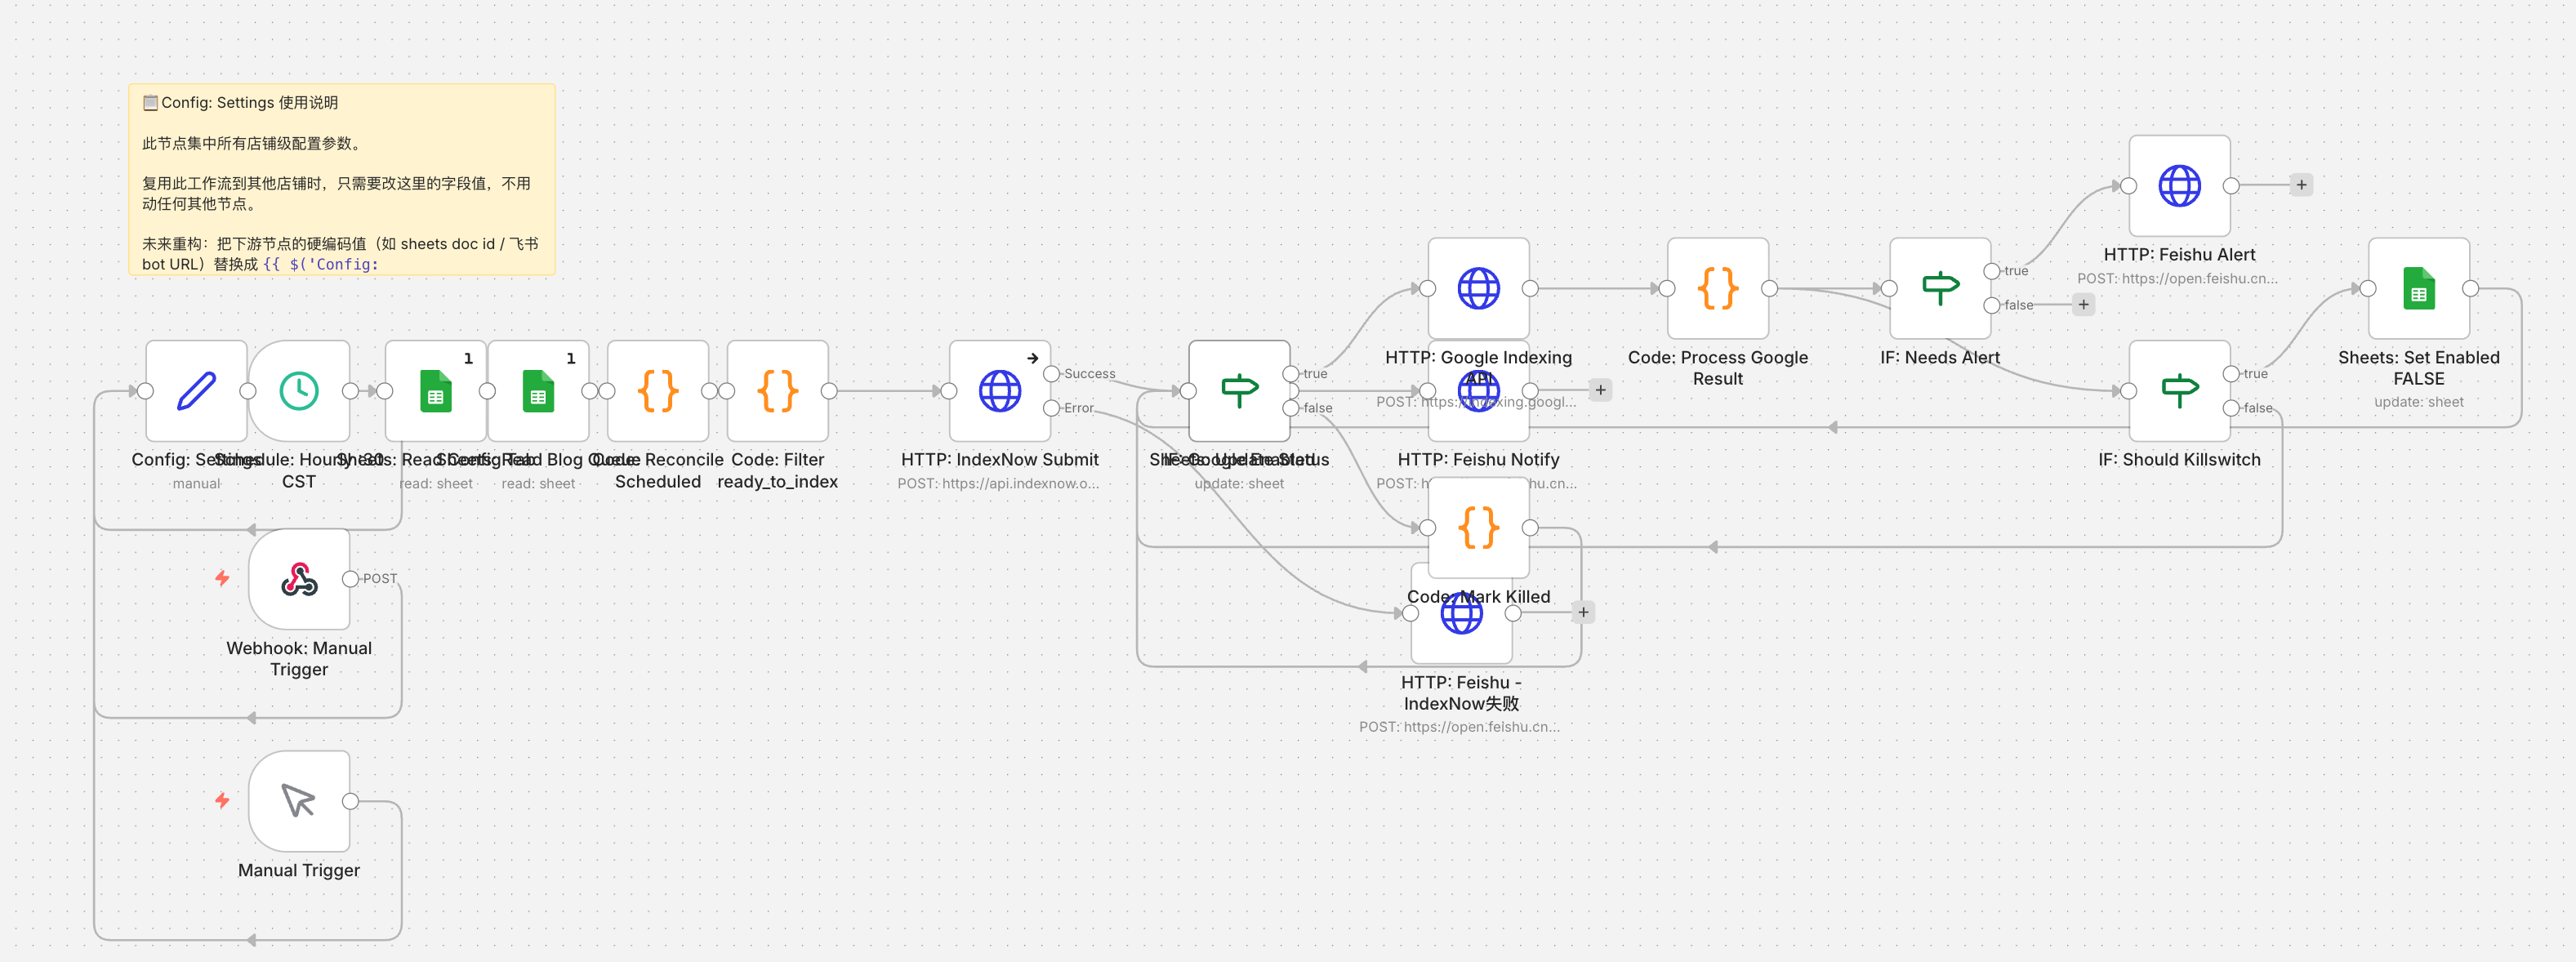Screen dimensions: 2576x962
Task: Open the IF: Needs Alert node
Action: 1940,288
